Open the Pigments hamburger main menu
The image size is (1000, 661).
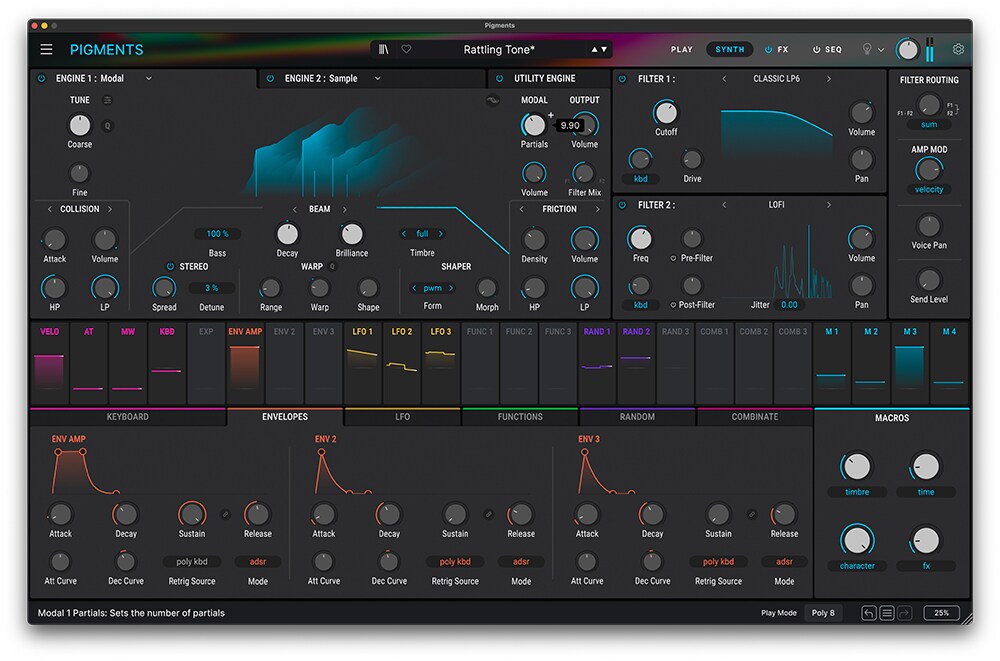pyautogui.click(x=46, y=49)
